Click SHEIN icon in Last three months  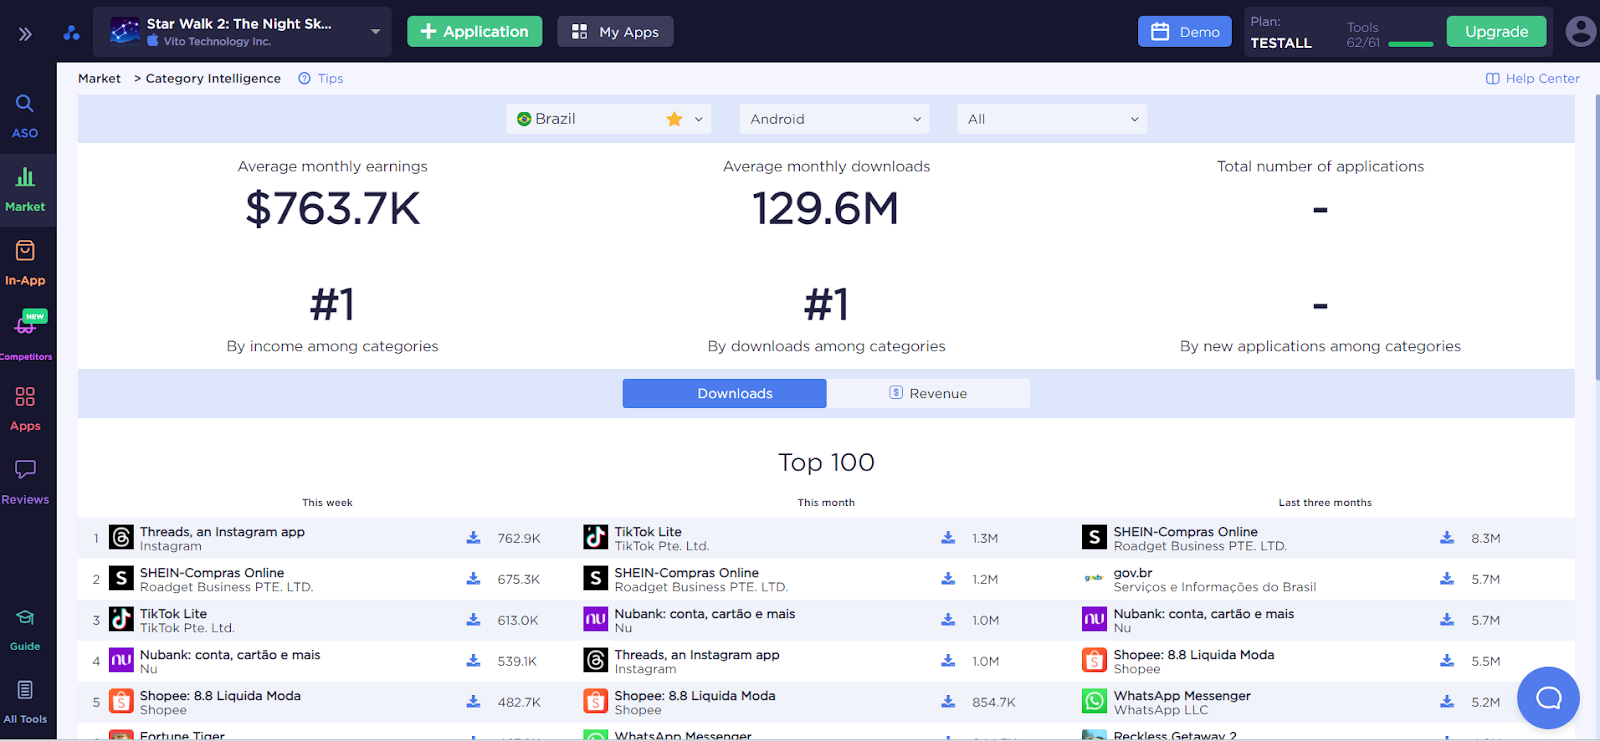(1094, 538)
